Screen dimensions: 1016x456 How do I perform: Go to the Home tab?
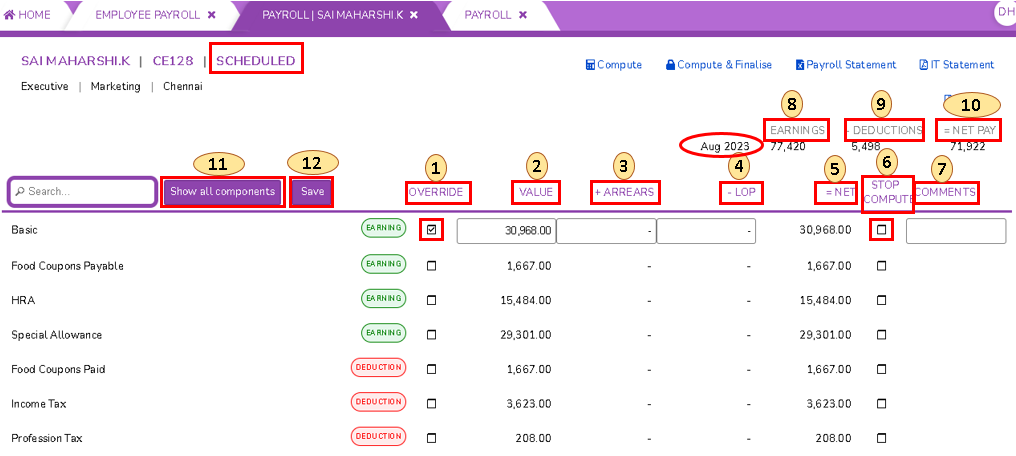(28, 15)
